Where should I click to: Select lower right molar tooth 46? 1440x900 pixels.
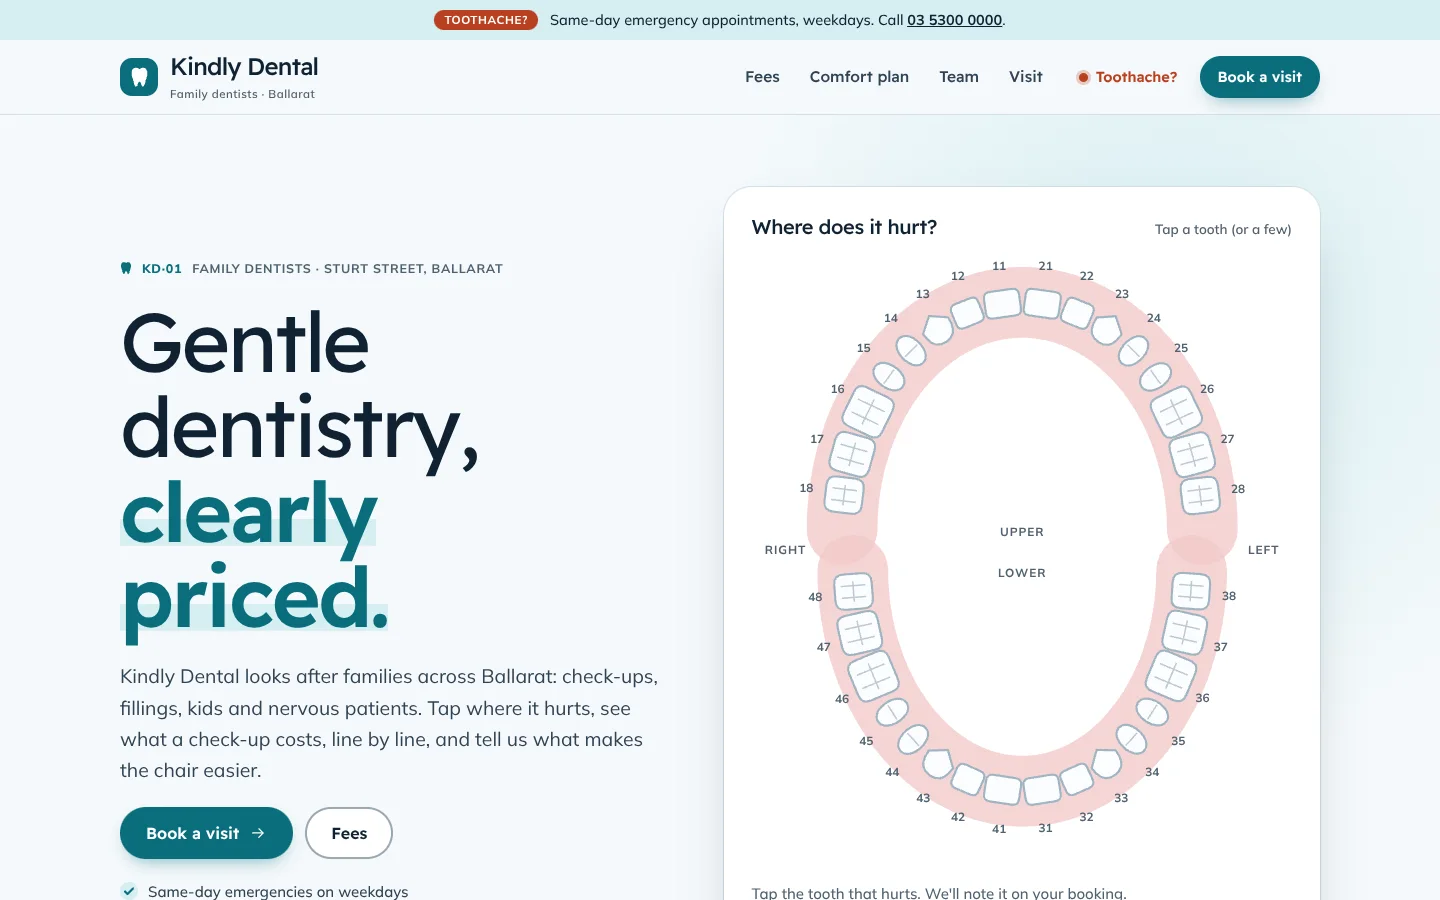point(873,675)
